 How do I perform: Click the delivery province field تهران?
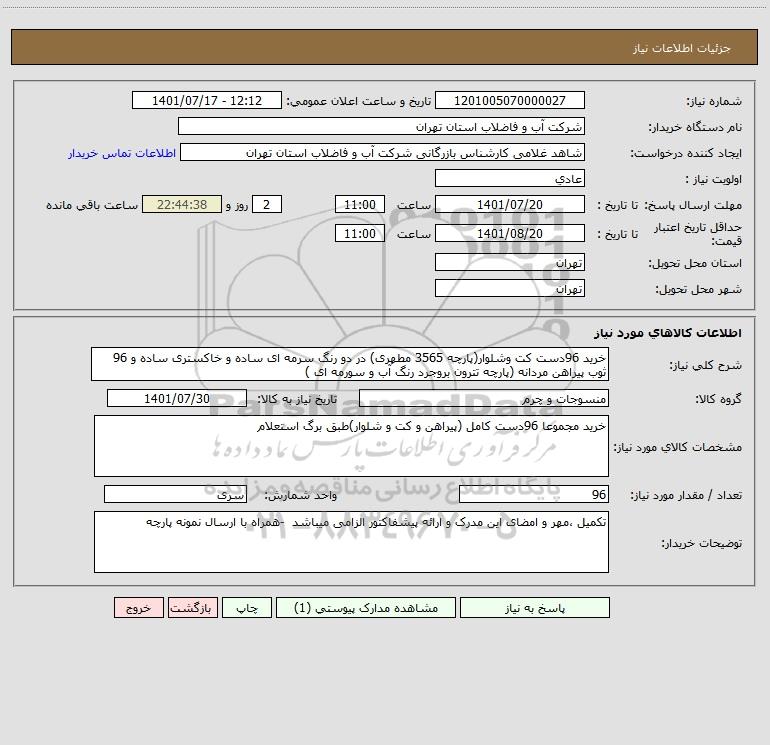tap(510, 262)
